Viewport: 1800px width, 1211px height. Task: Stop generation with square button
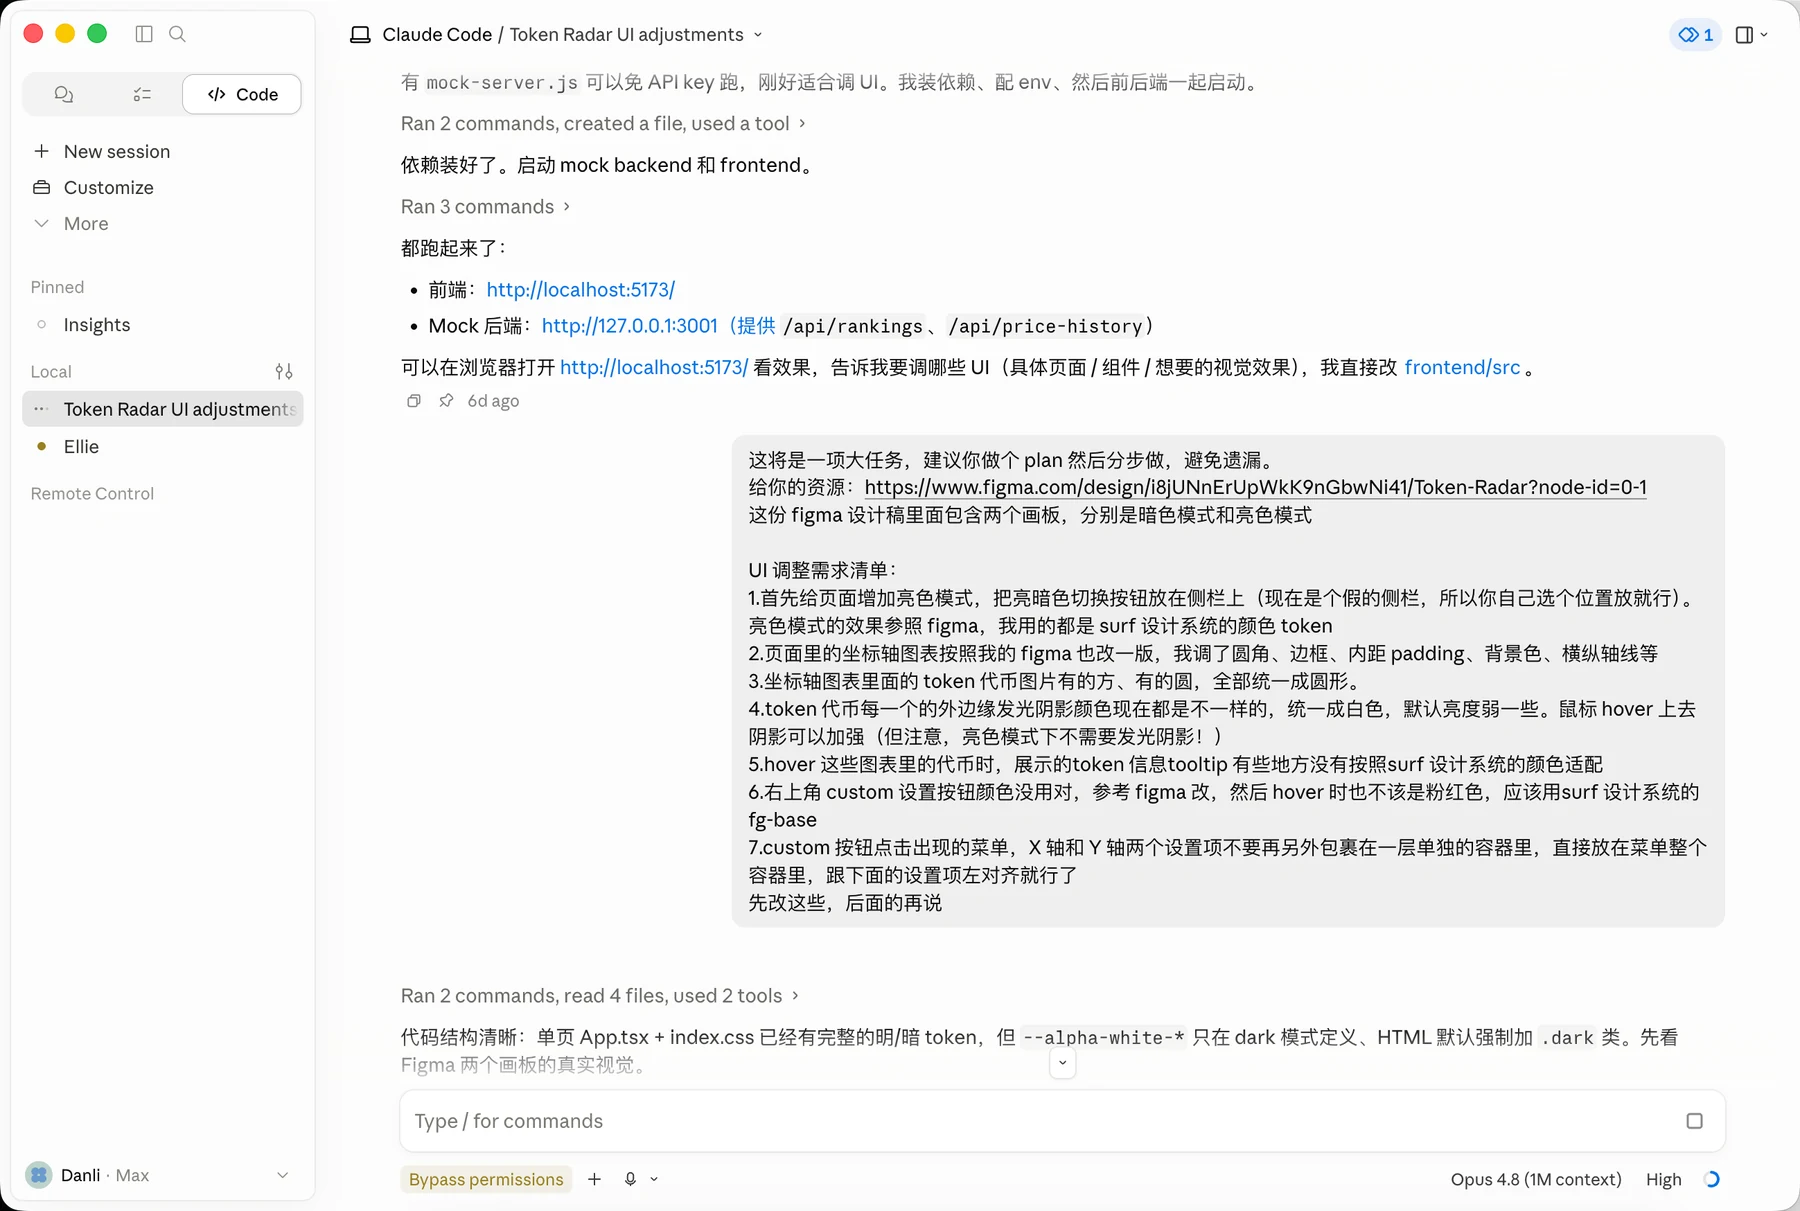1694,1121
